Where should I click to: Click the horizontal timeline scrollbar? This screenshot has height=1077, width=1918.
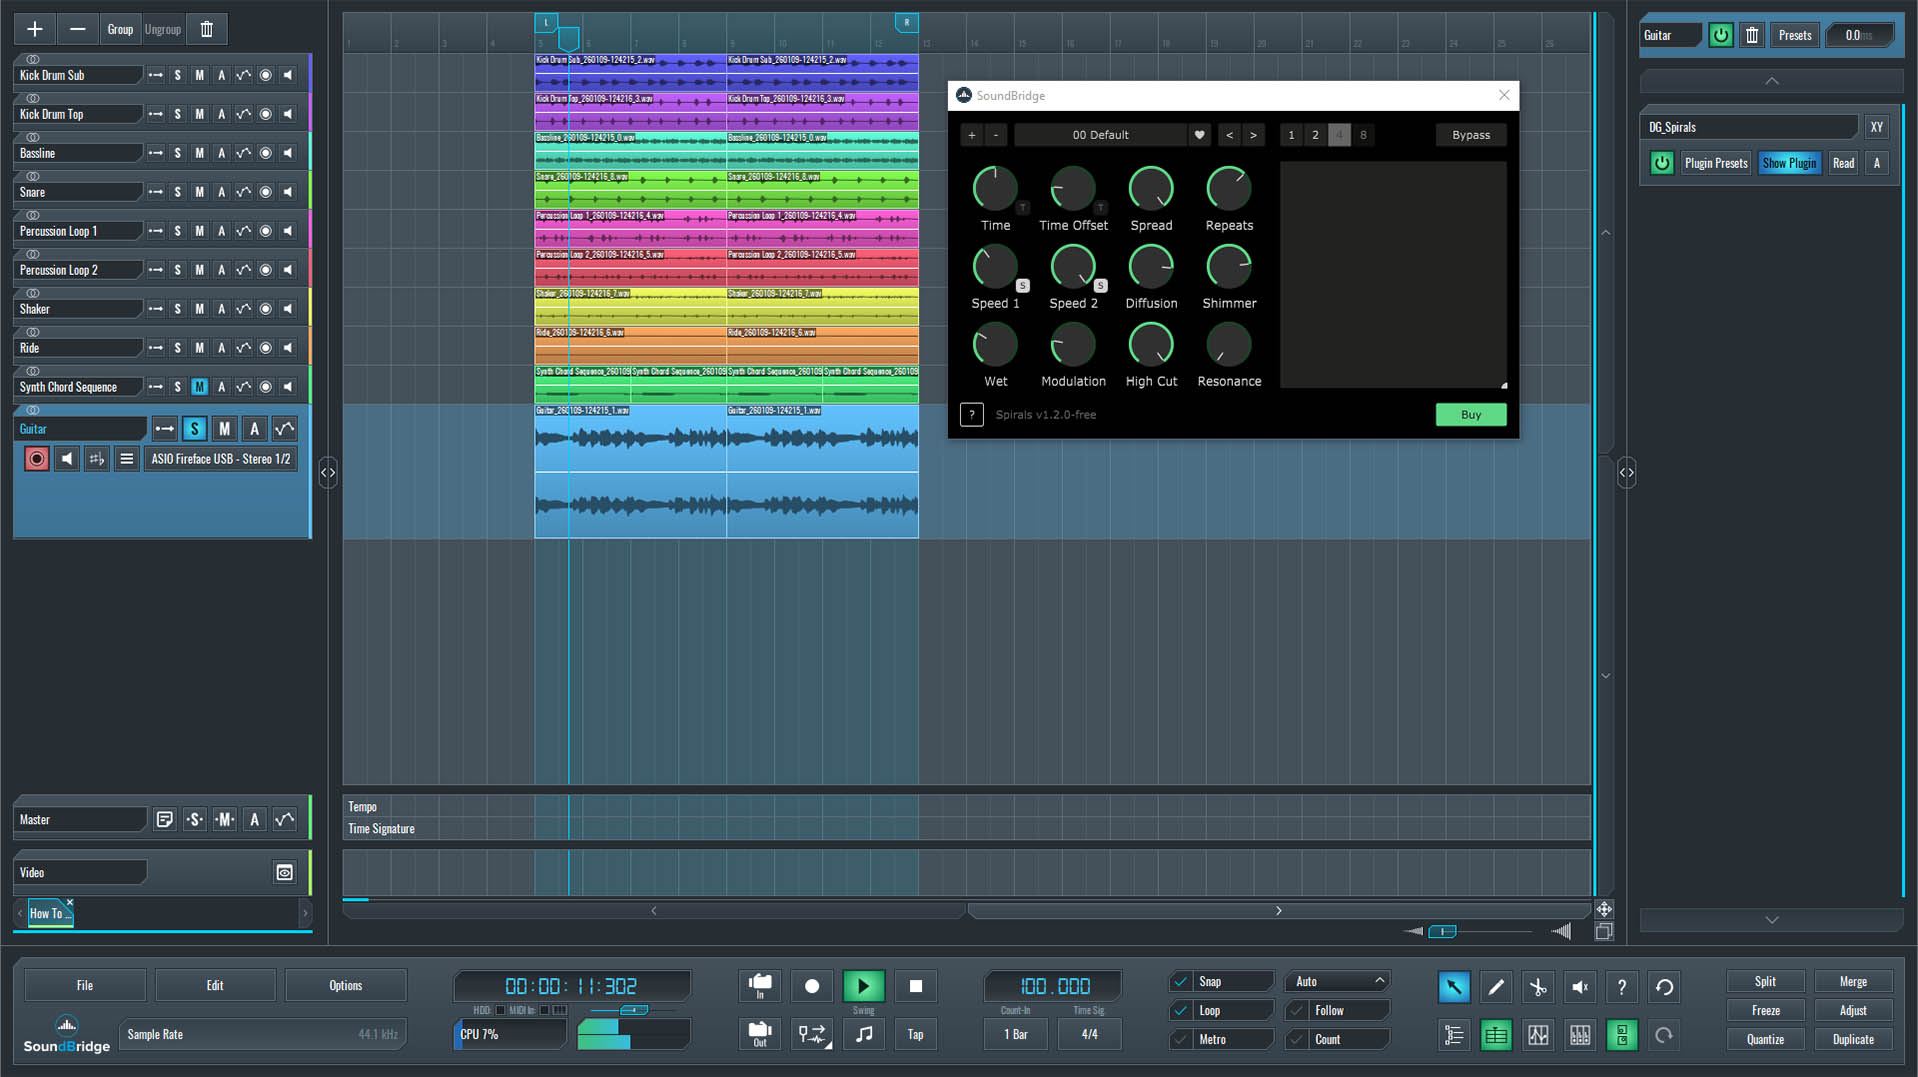tap(966, 911)
